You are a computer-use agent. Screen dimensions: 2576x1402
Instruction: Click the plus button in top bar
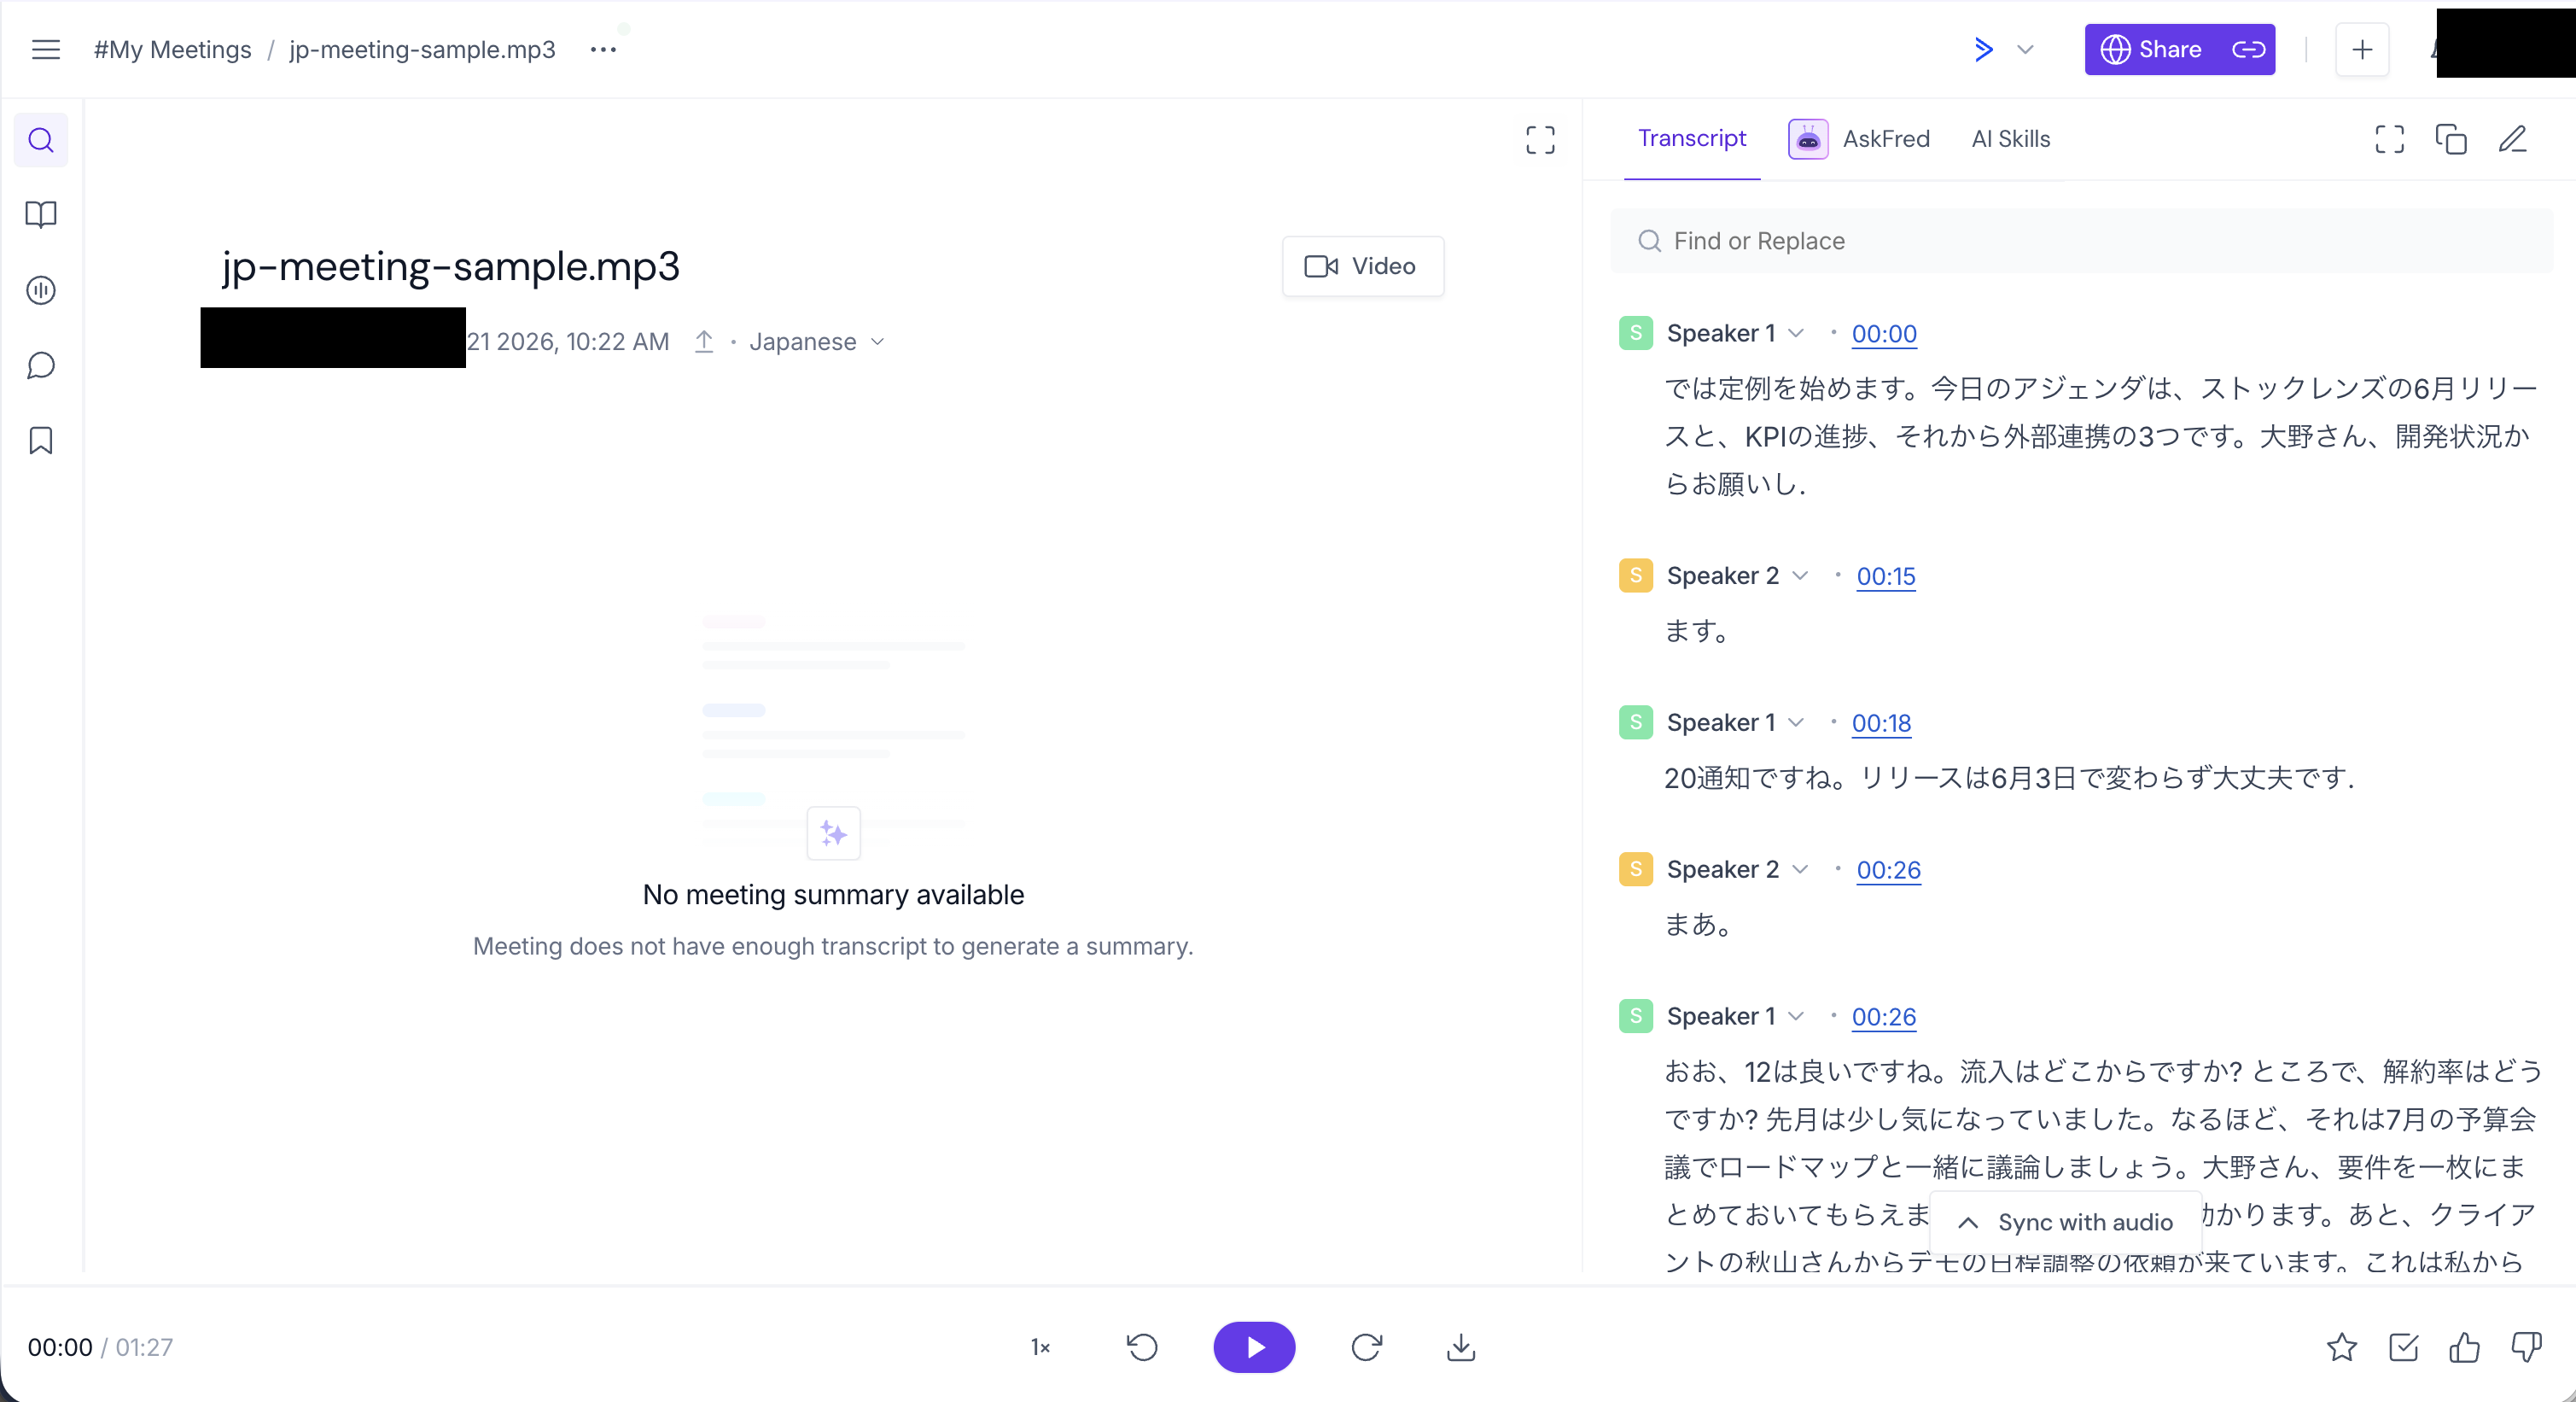coord(2362,49)
